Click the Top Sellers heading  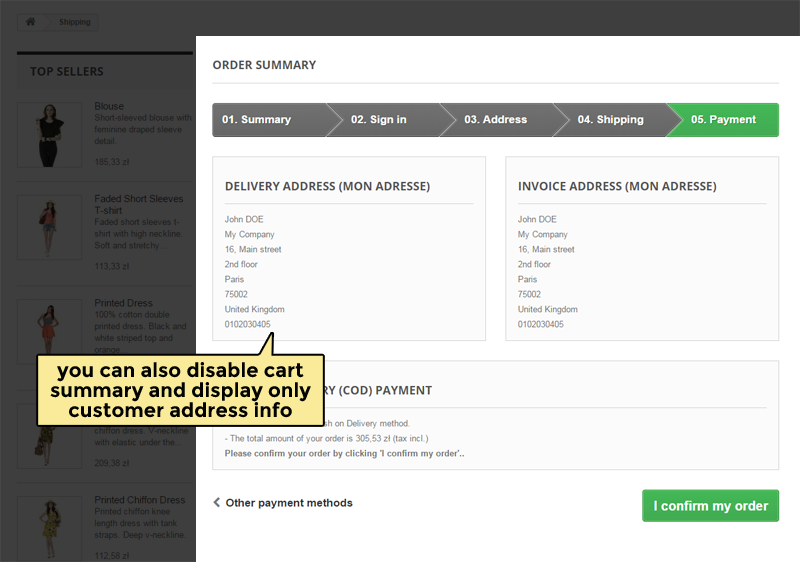[x=67, y=72]
